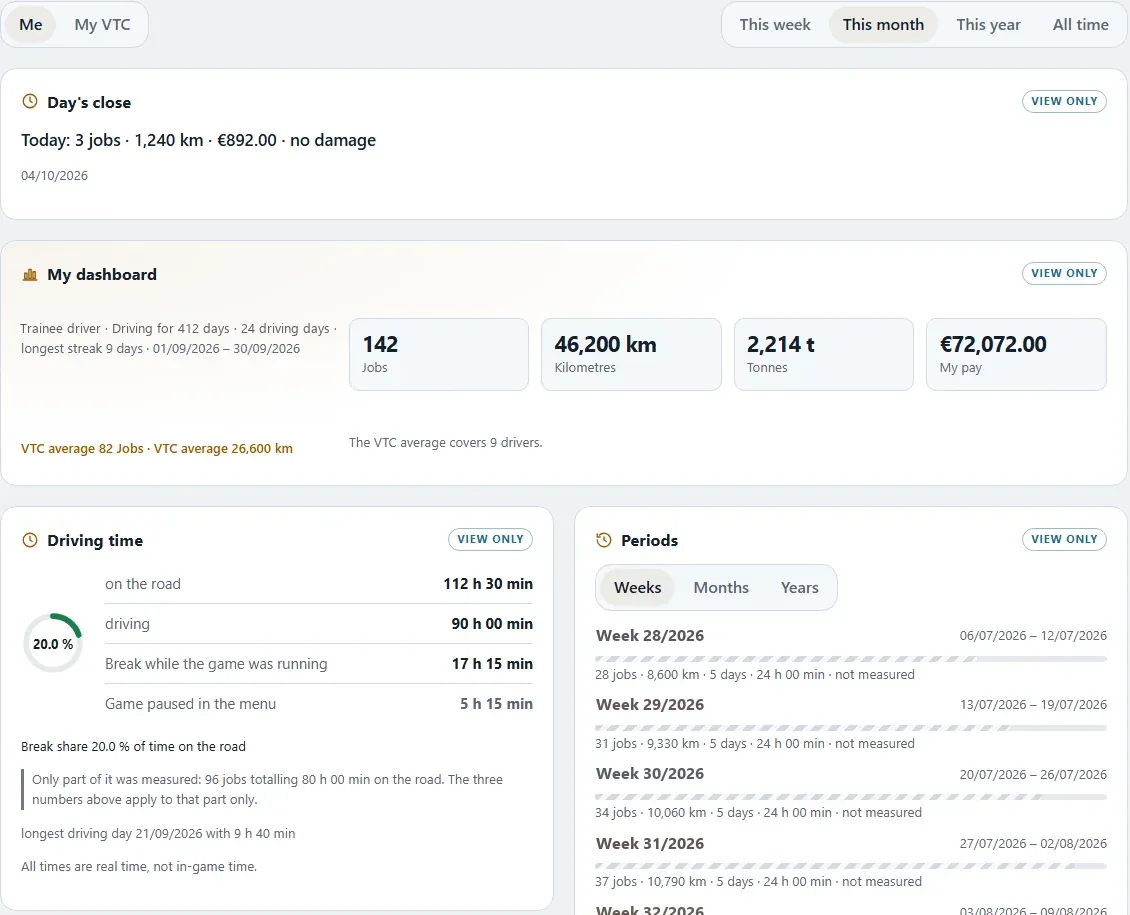Switch range to This year
Viewport: 1130px width, 915px height.
coord(988,24)
